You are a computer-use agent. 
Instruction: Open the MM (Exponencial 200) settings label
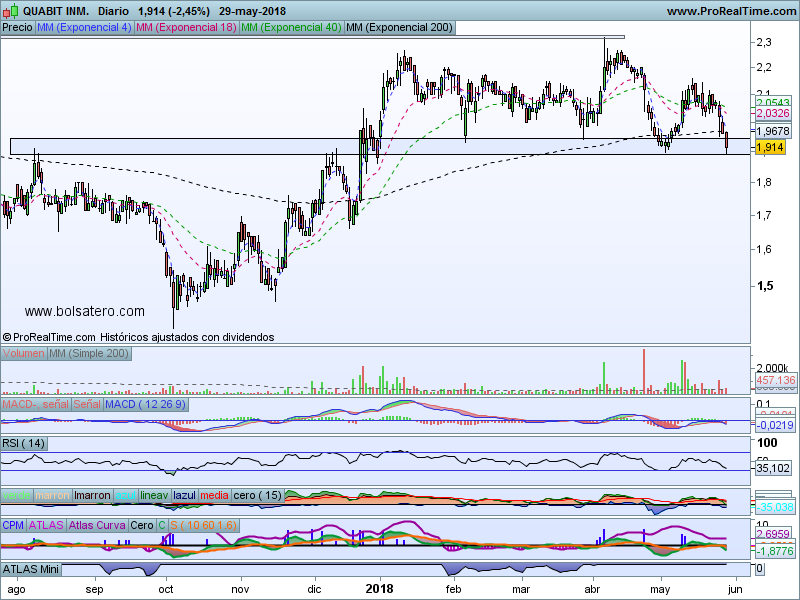click(x=398, y=28)
